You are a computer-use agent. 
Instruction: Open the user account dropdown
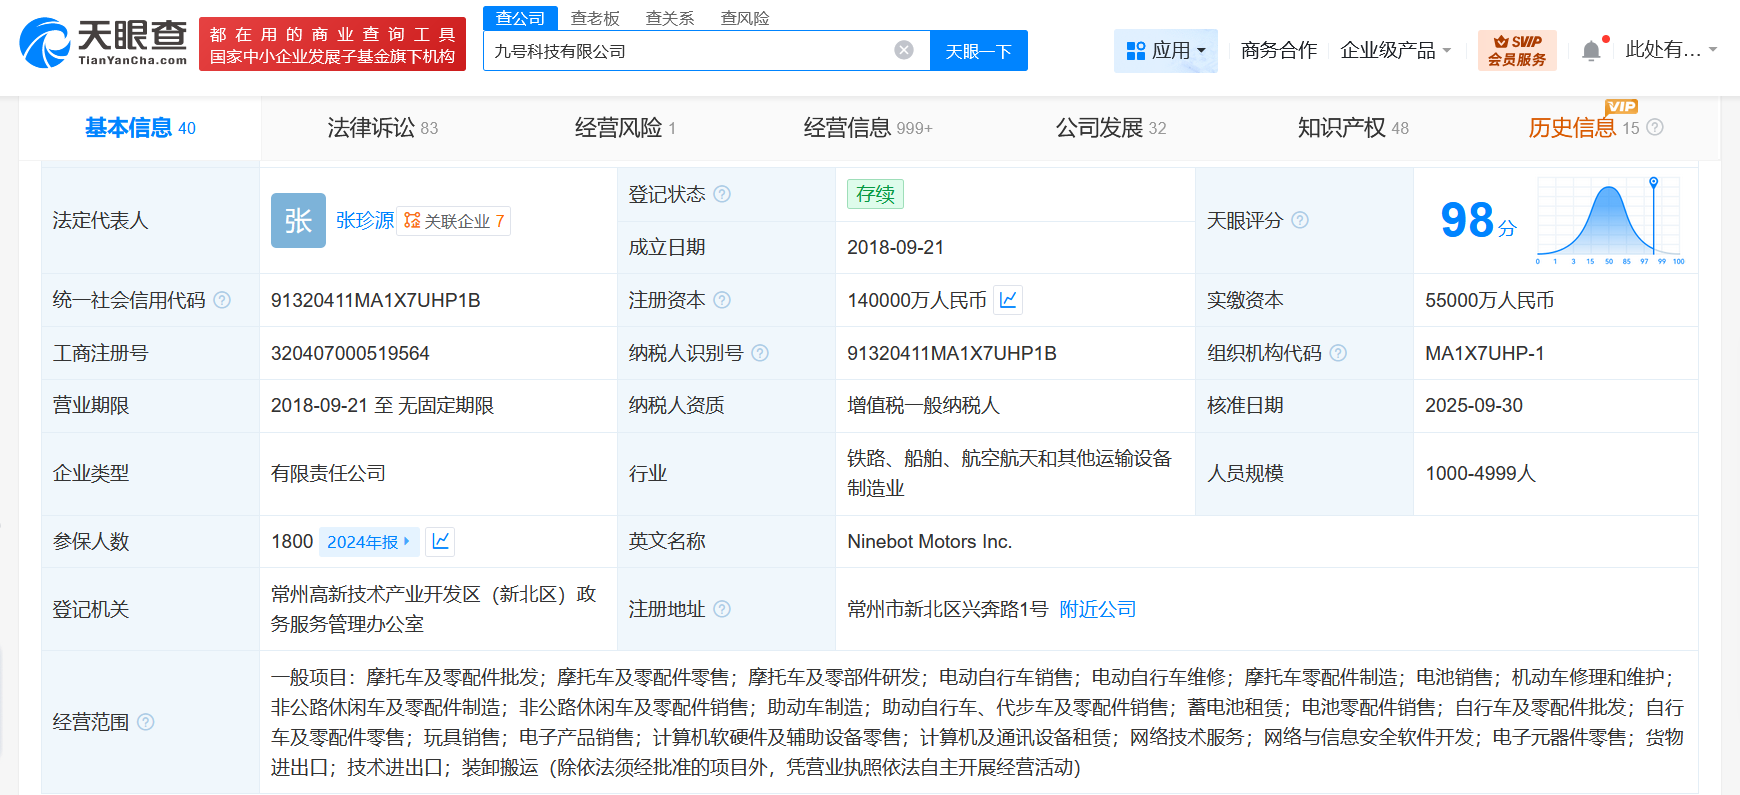click(x=1670, y=50)
